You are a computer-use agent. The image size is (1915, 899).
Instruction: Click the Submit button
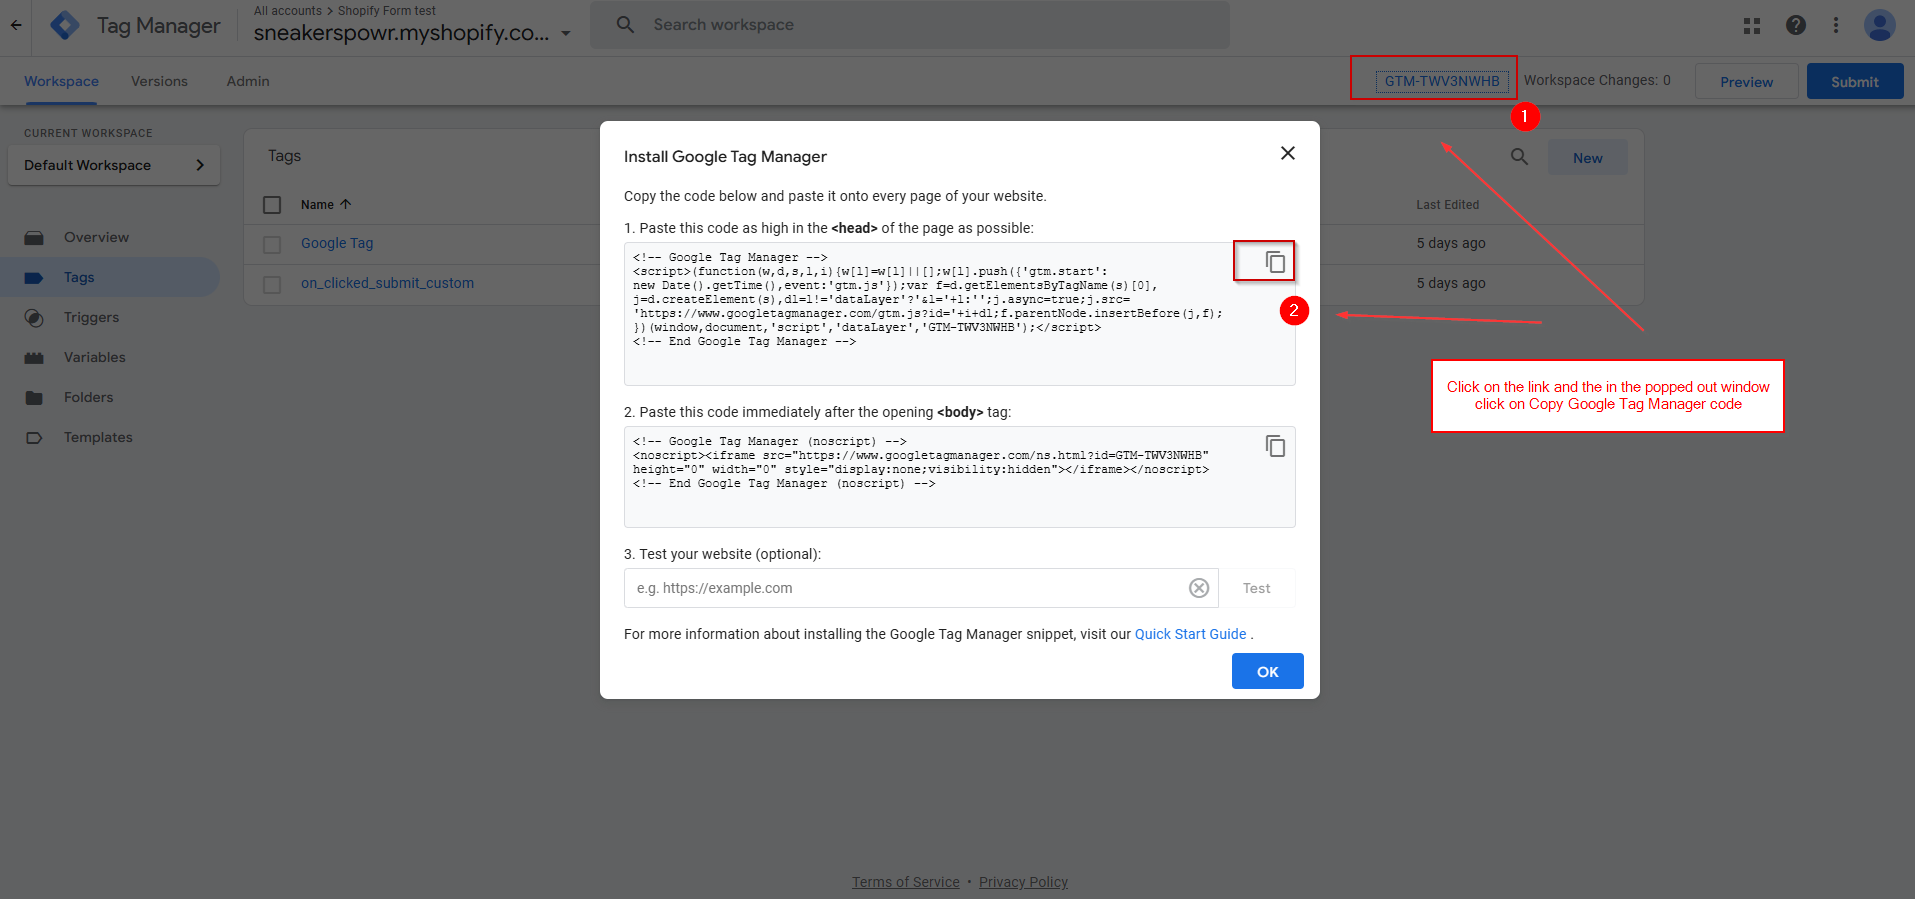click(x=1855, y=82)
